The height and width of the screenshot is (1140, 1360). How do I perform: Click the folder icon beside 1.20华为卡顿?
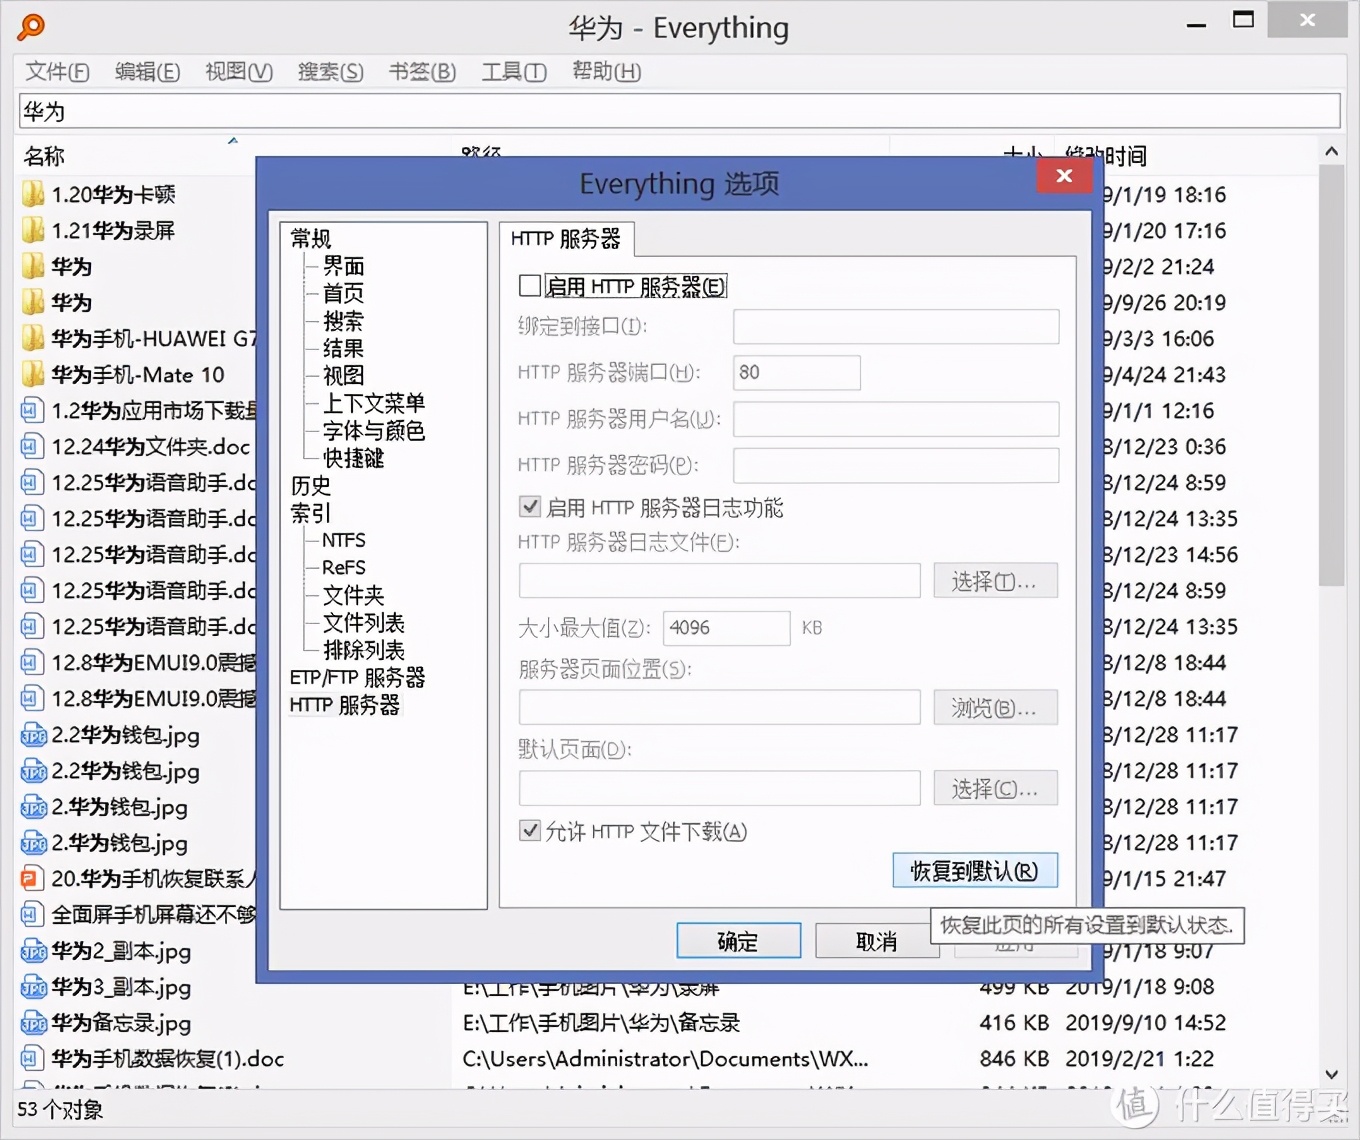tap(33, 193)
